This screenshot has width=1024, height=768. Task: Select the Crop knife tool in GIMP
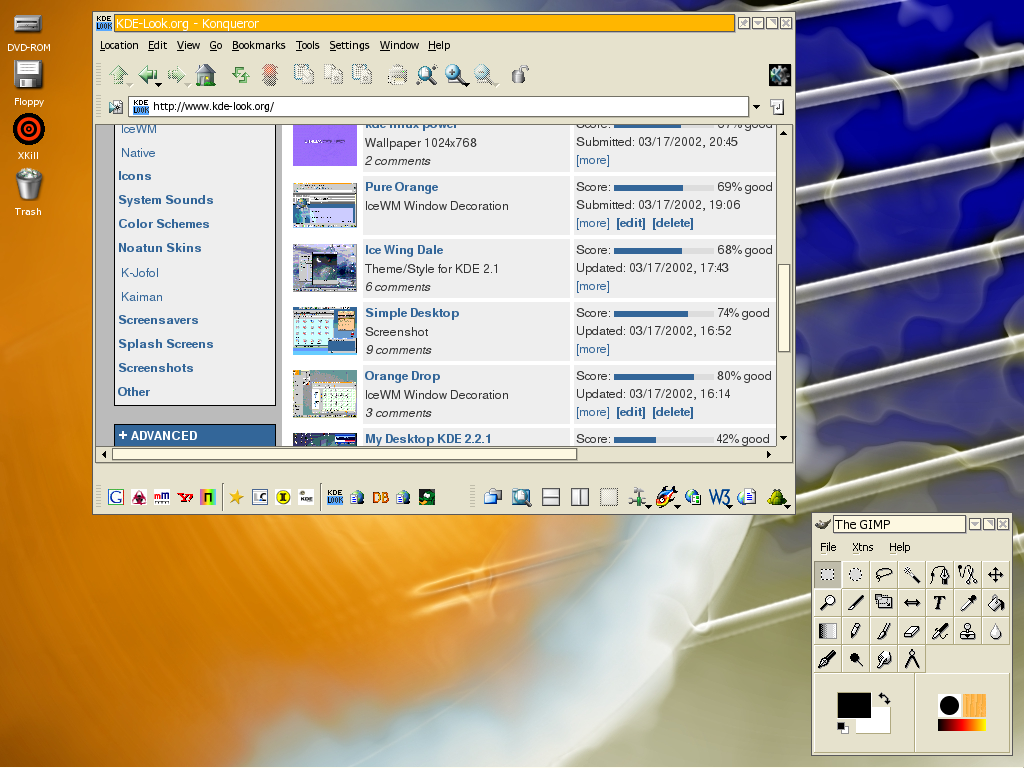[856, 603]
